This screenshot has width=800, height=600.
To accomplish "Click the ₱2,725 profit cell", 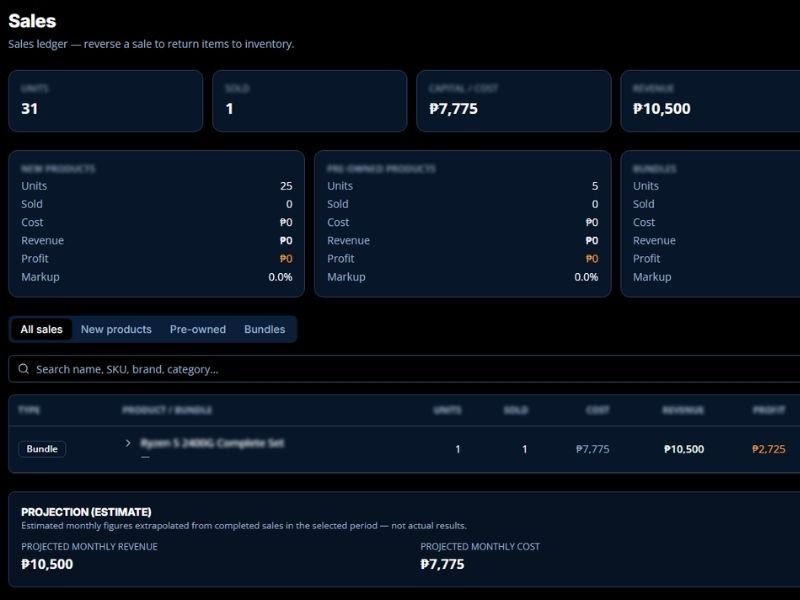I will (x=768, y=449).
